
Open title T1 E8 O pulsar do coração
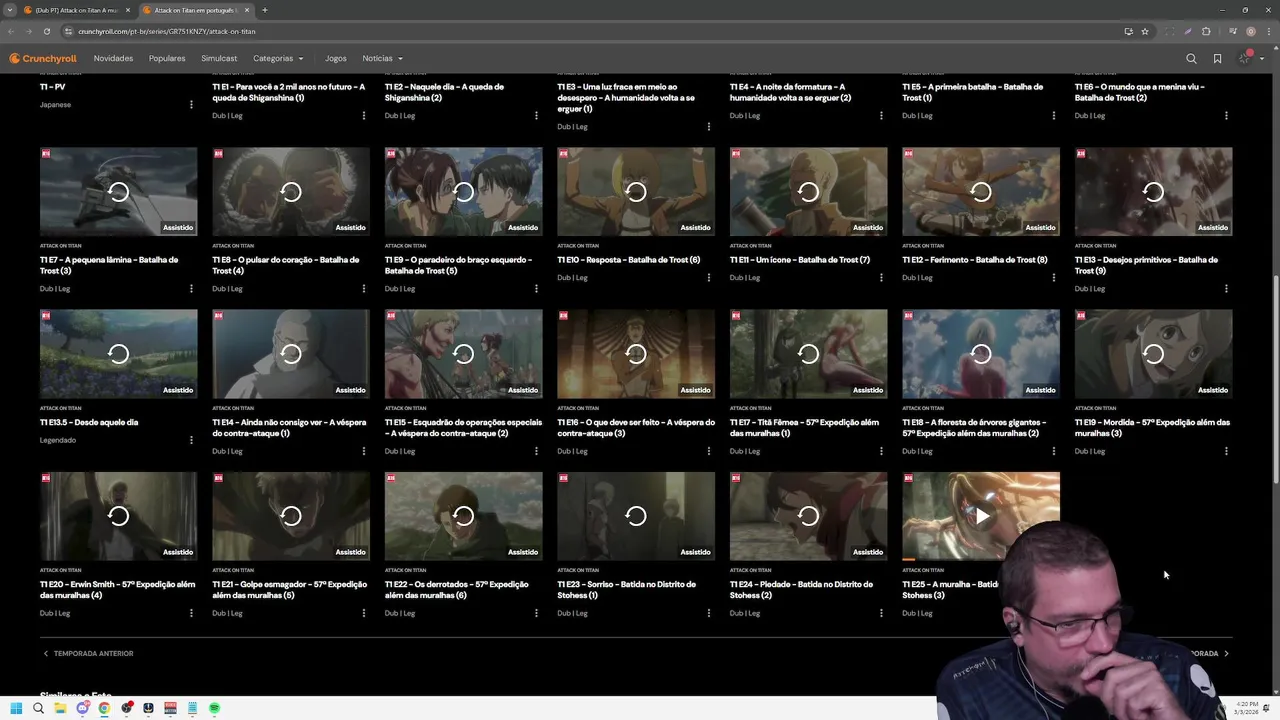286,265
